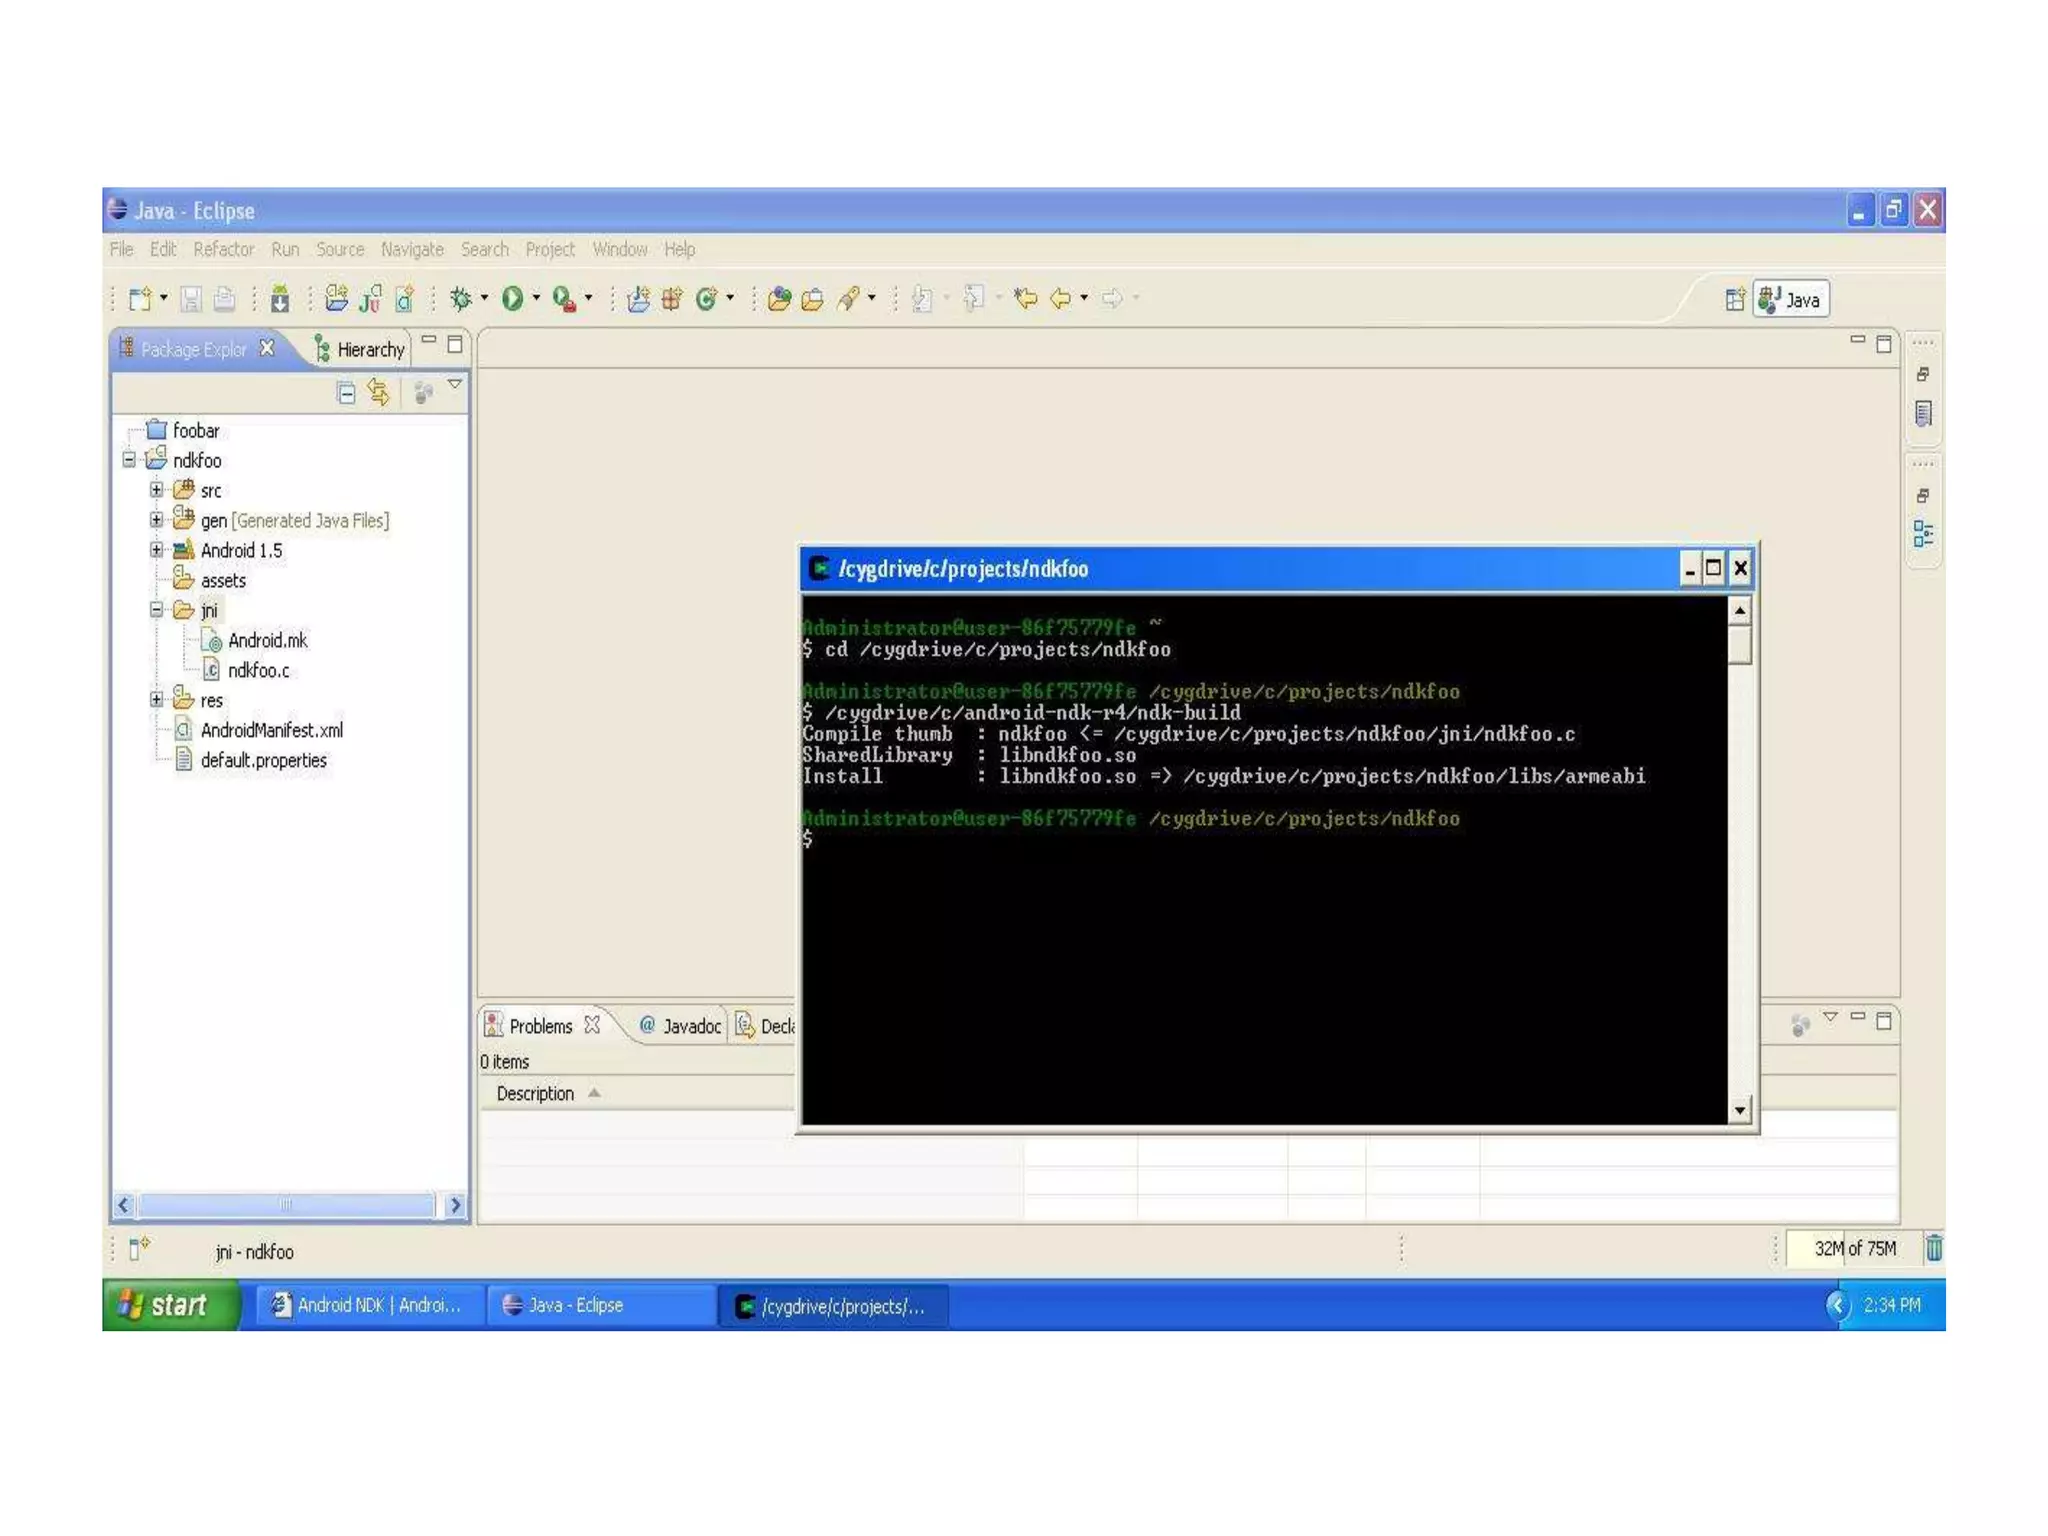Click the Run green play toolbar icon
Viewport: 2048px width, 1536px height.
pos(512,299)
